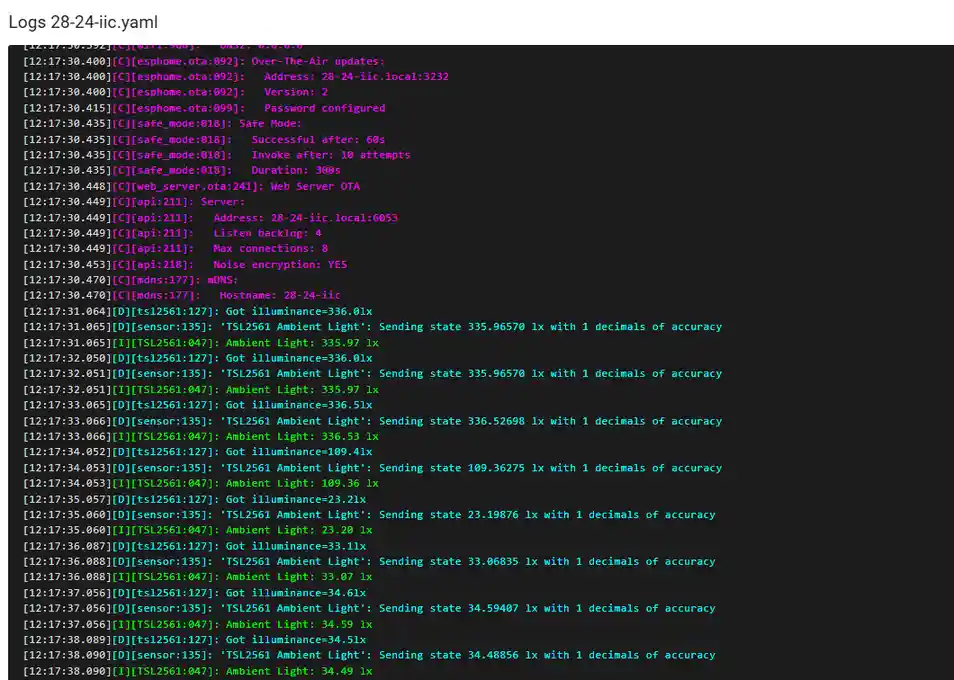Select the "Invoke after: 10 attempts" line
This screenshot has width=954, height=680.
tap(330, 155)
